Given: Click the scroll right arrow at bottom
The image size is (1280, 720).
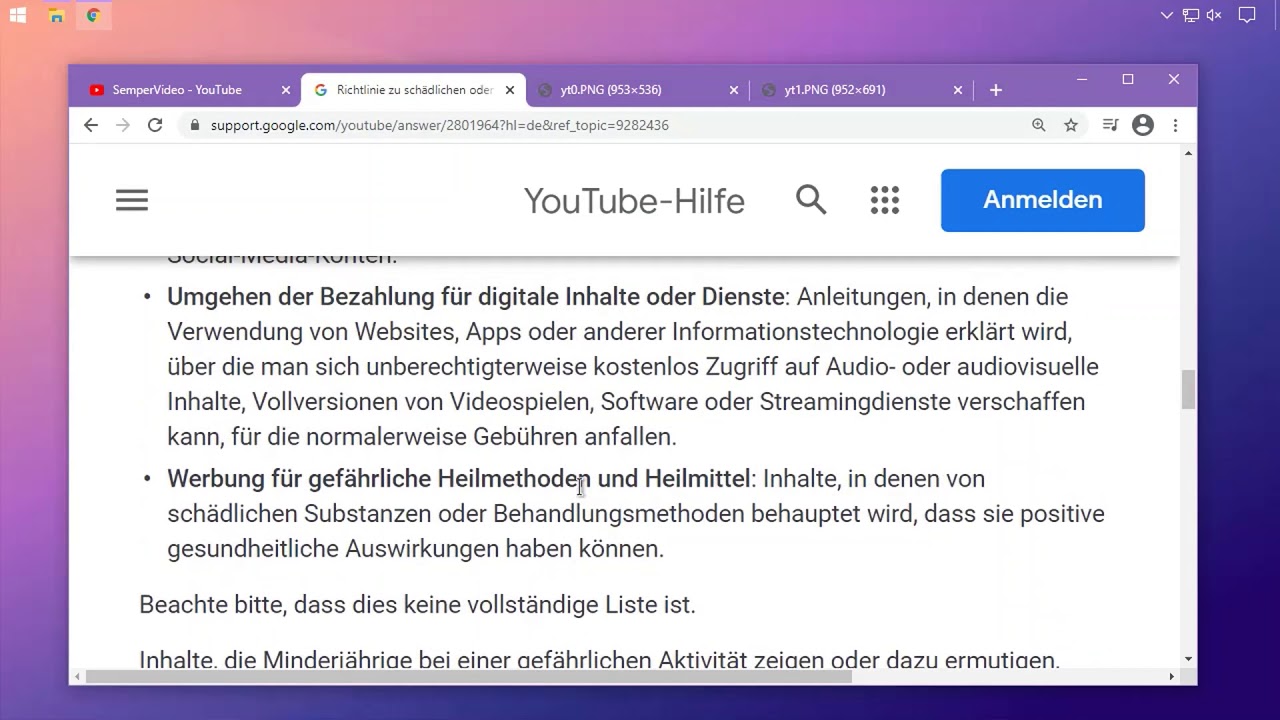Looking at the screenshot, I should pyautogui.click(x=1172, y=676).
